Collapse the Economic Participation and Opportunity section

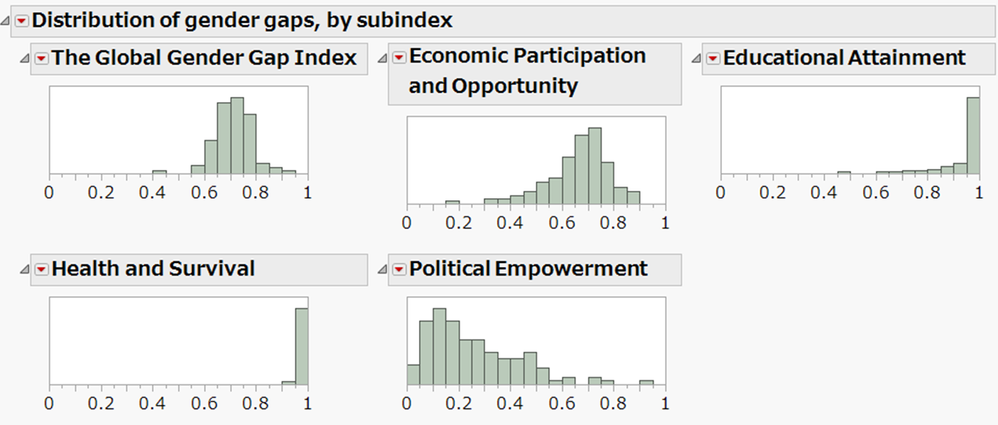(x=383, y=59)
